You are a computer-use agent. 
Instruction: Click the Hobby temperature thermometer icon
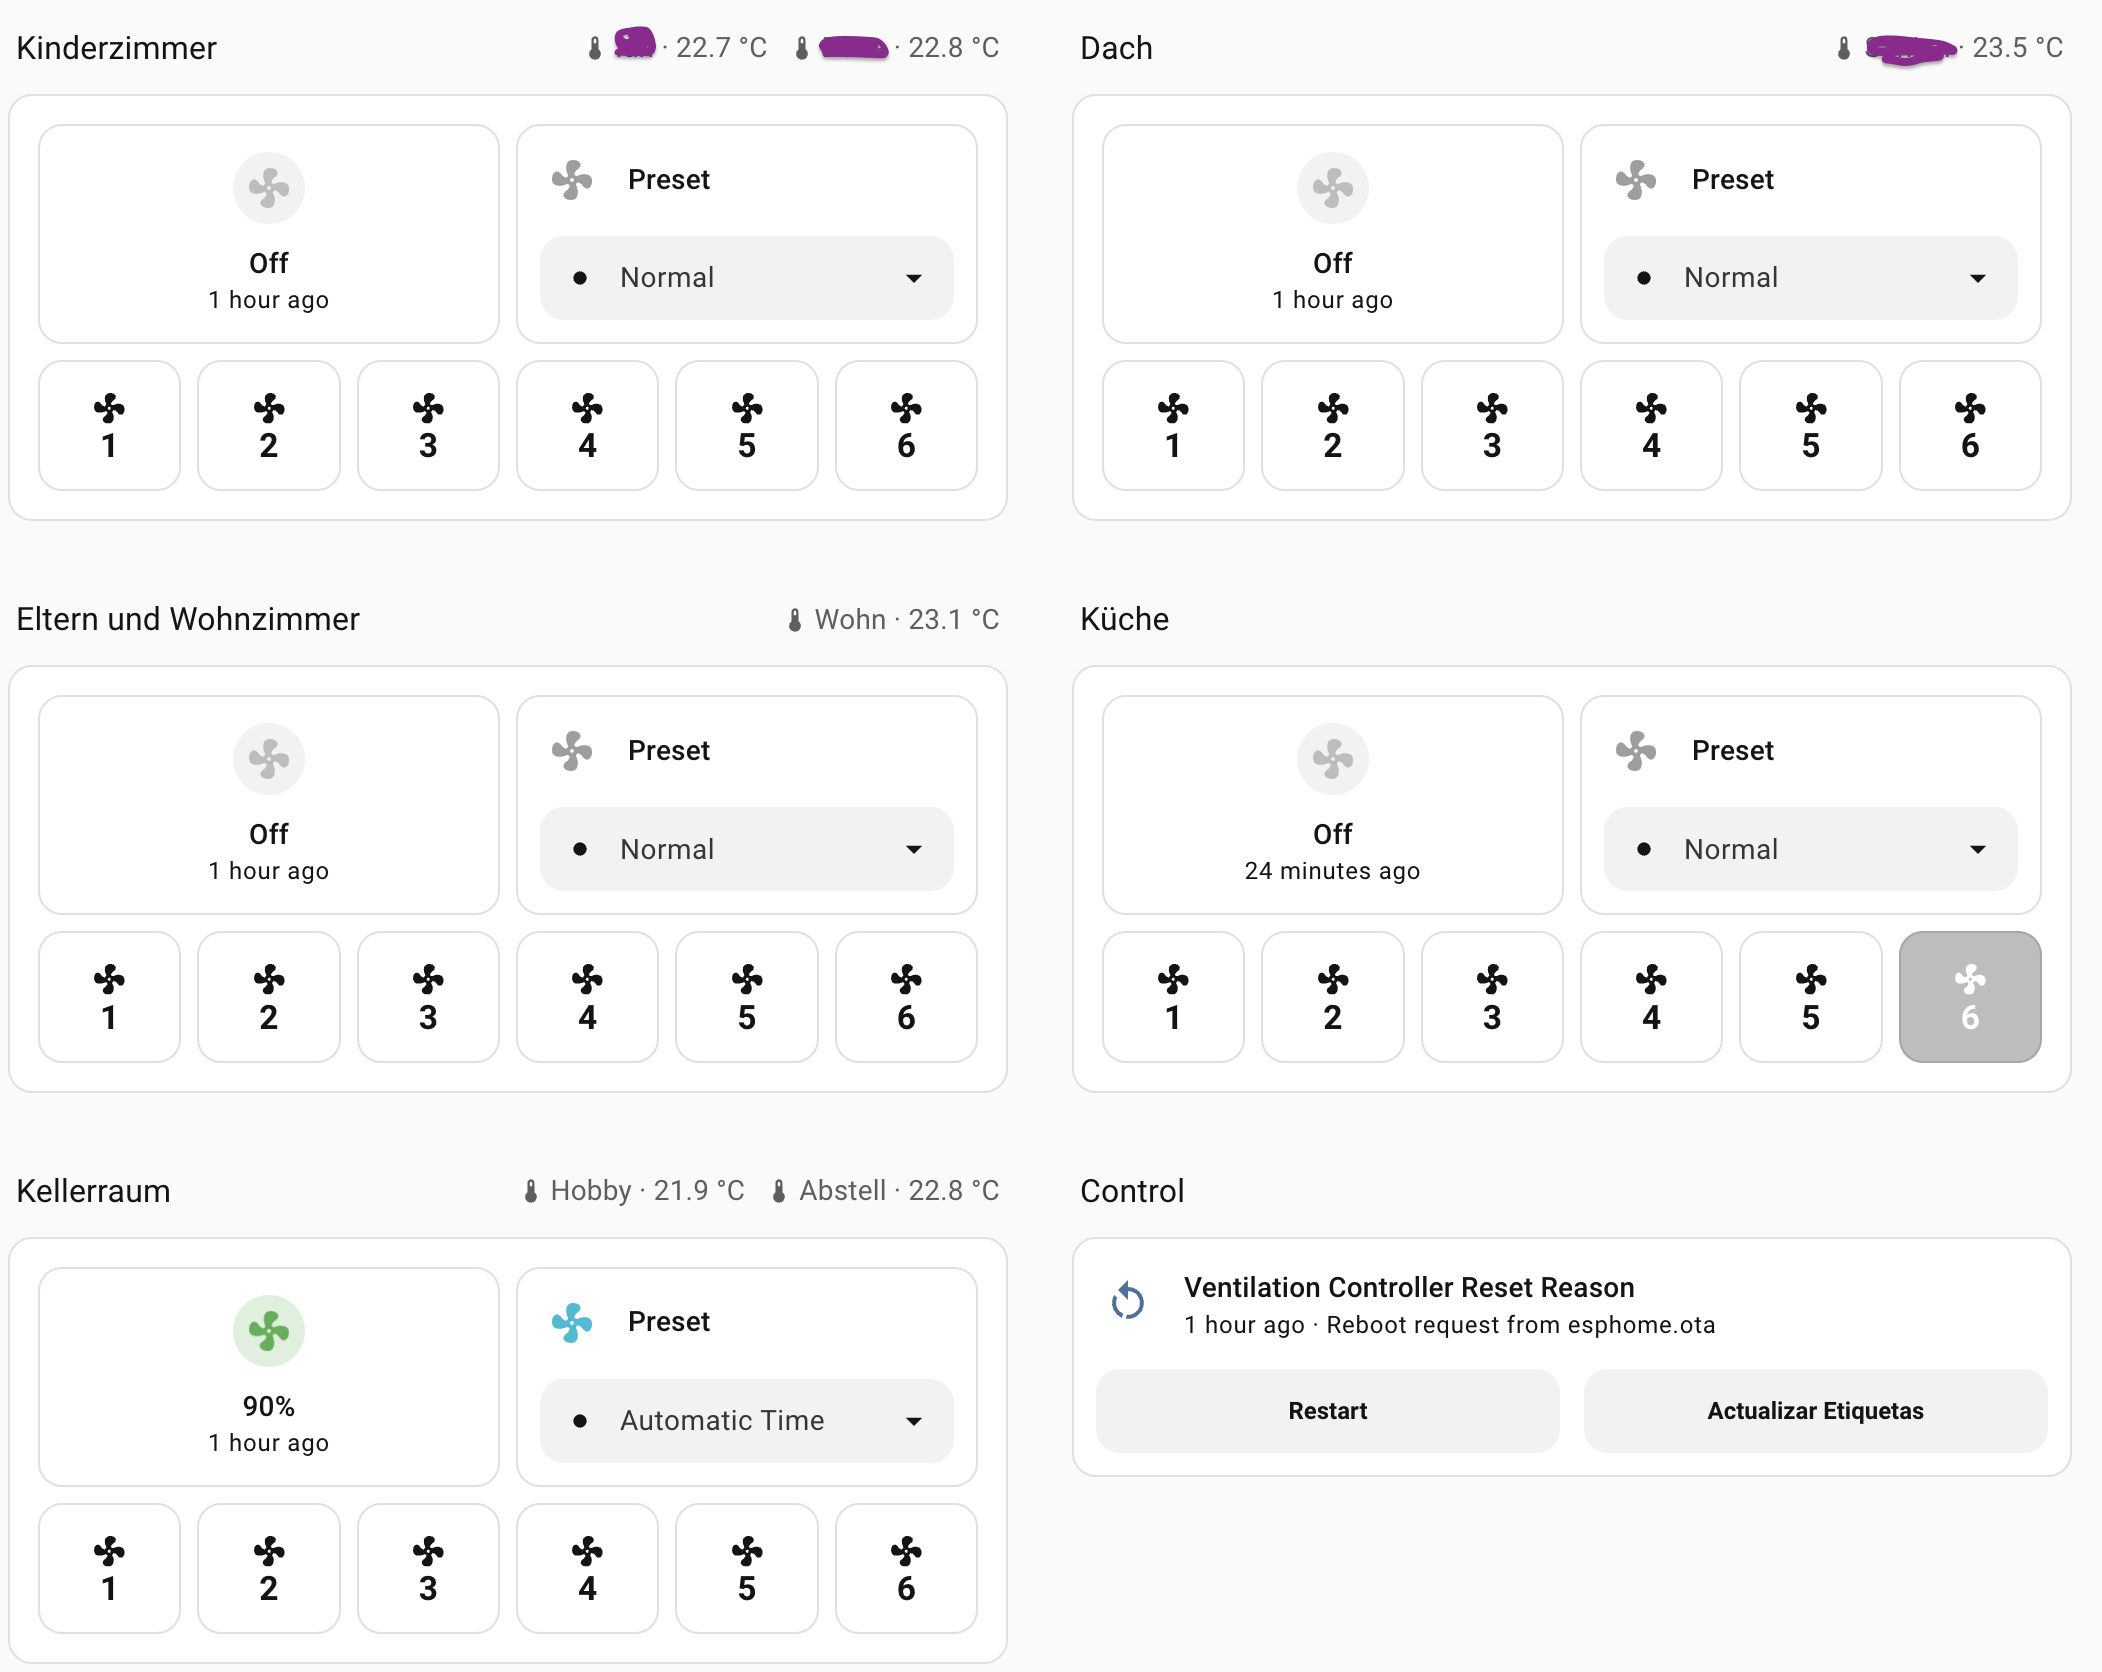[531, 1191]
